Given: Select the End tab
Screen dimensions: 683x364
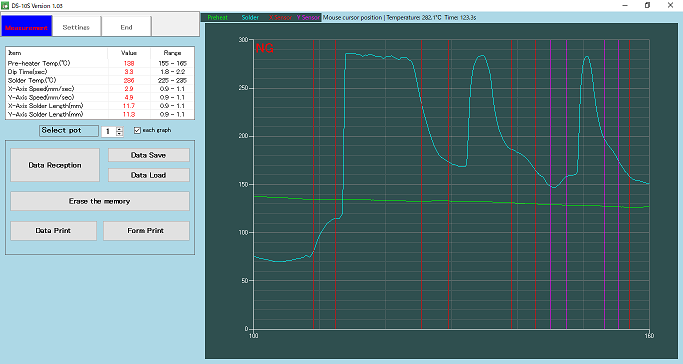Looking at the screenshot, I should coord(126,27).
